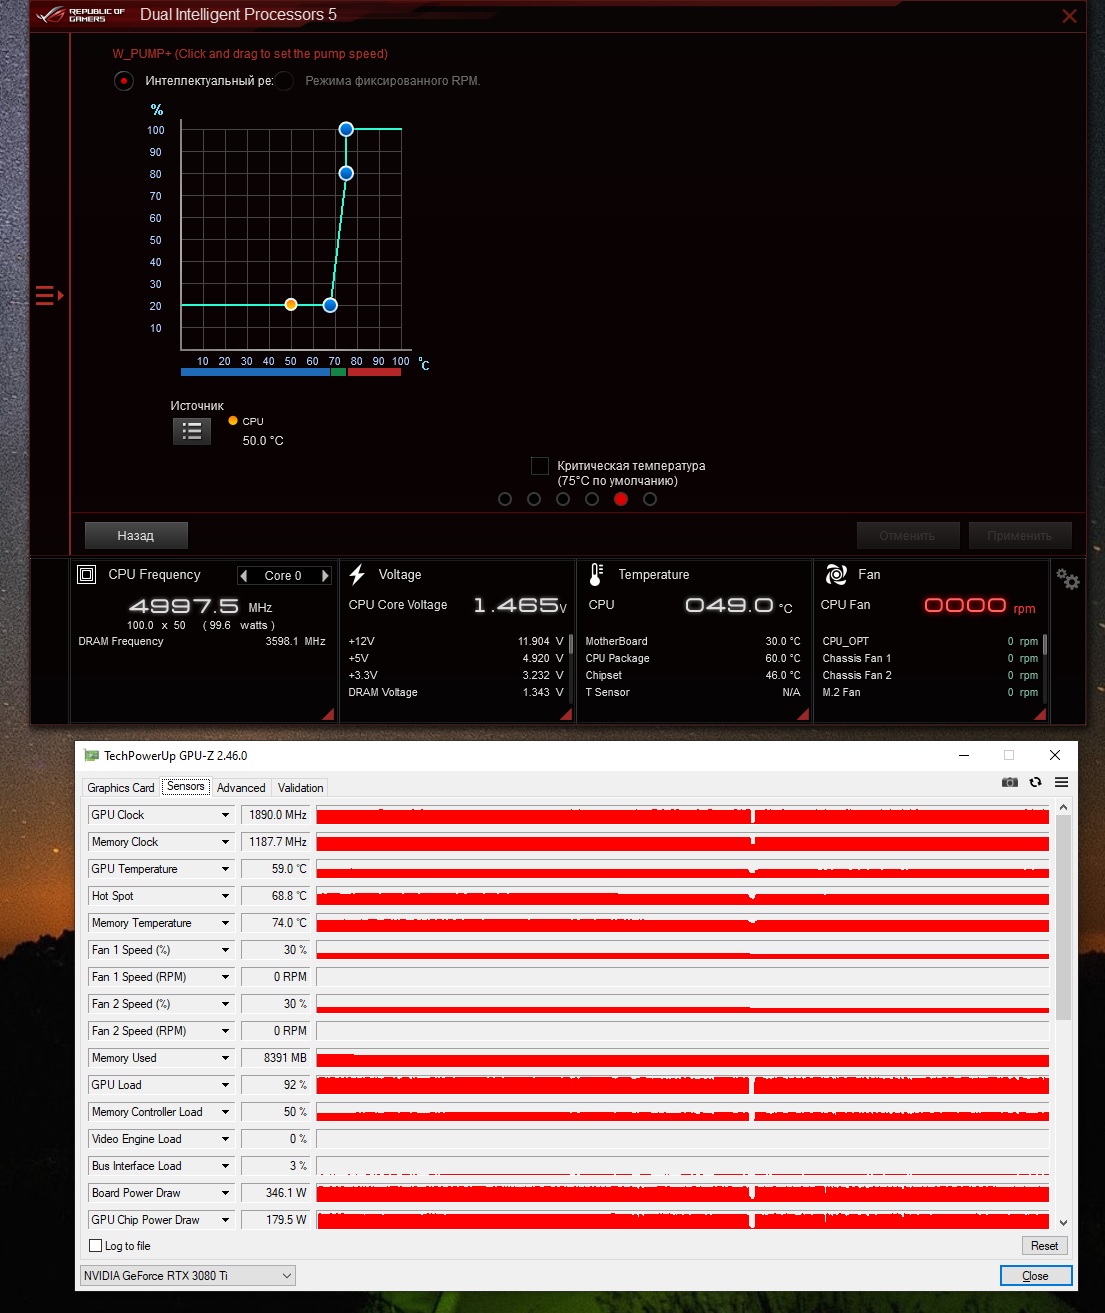Click the DRAM Voltage row
Screen dimensions: 1105x1313
pos(456,692)
